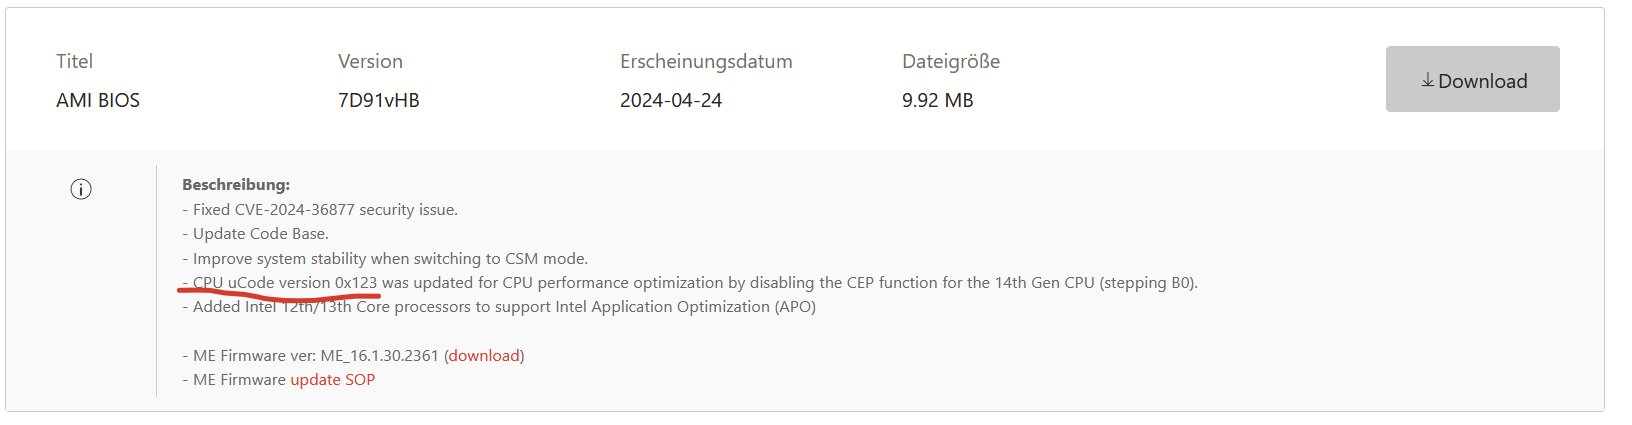Select the AMI BIOS title text
The height and width of the screenshot is (425, 1632).
[x=98, y=100]
